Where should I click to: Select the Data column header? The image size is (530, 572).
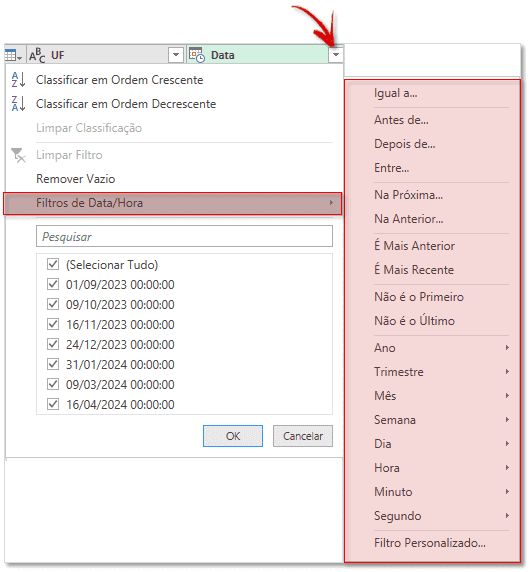coord(265,55)
